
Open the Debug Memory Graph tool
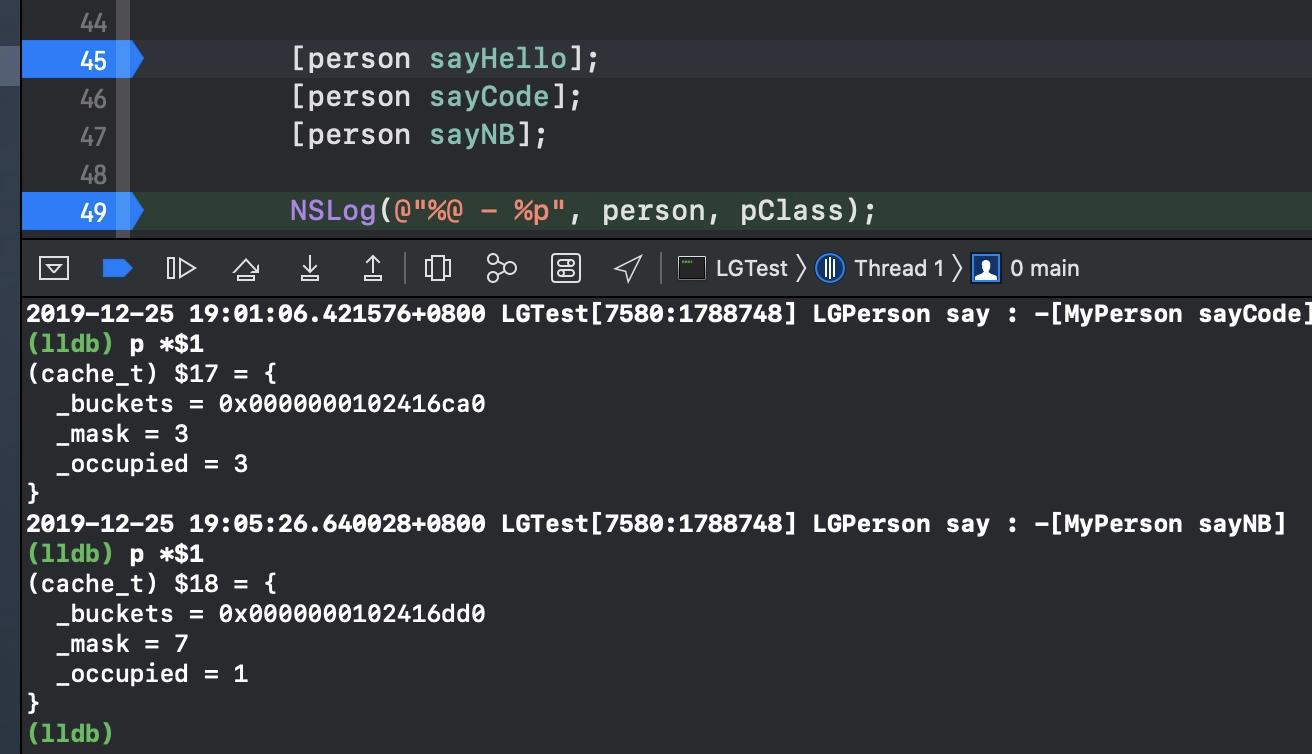[501, 268]
